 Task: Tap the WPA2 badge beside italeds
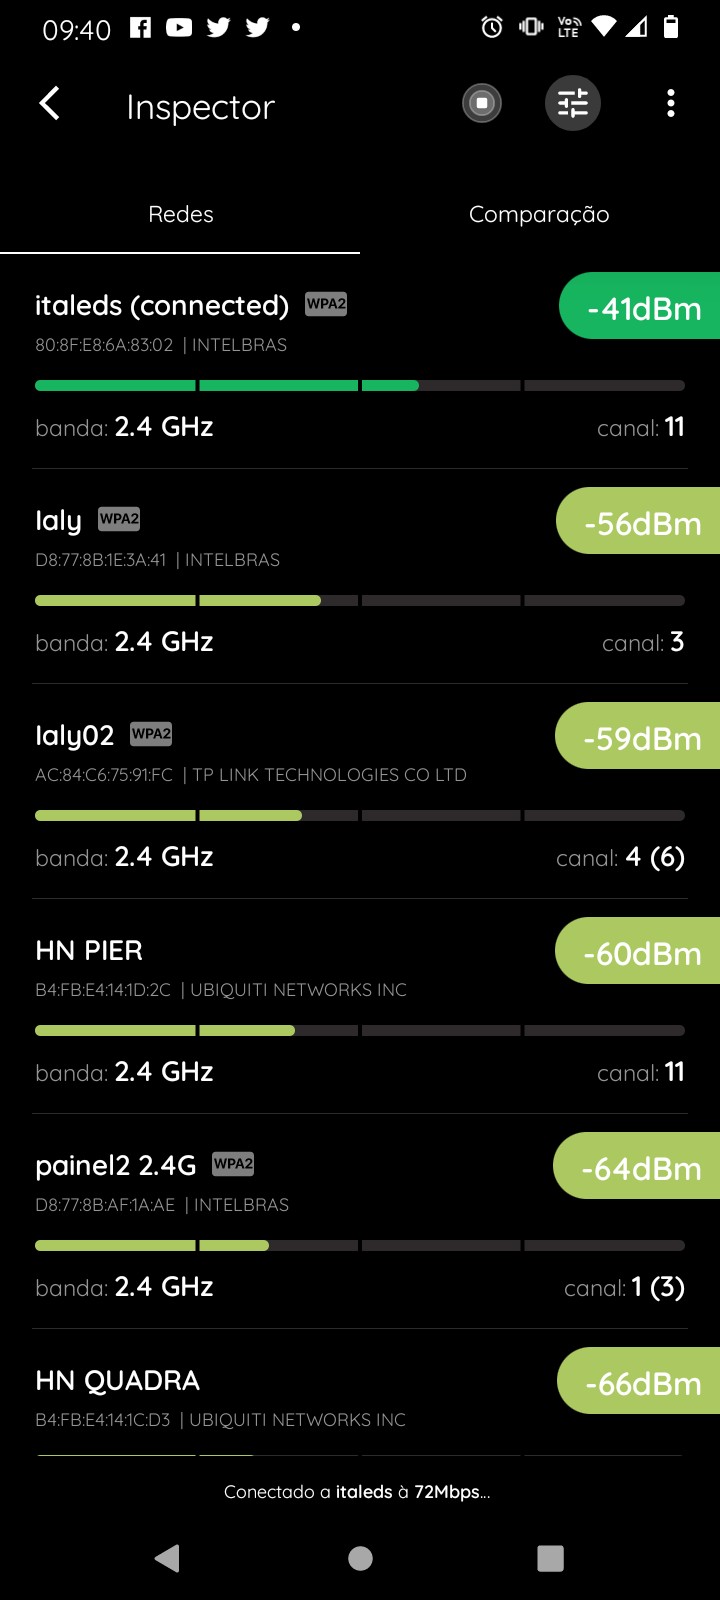[x=326, y=304]
